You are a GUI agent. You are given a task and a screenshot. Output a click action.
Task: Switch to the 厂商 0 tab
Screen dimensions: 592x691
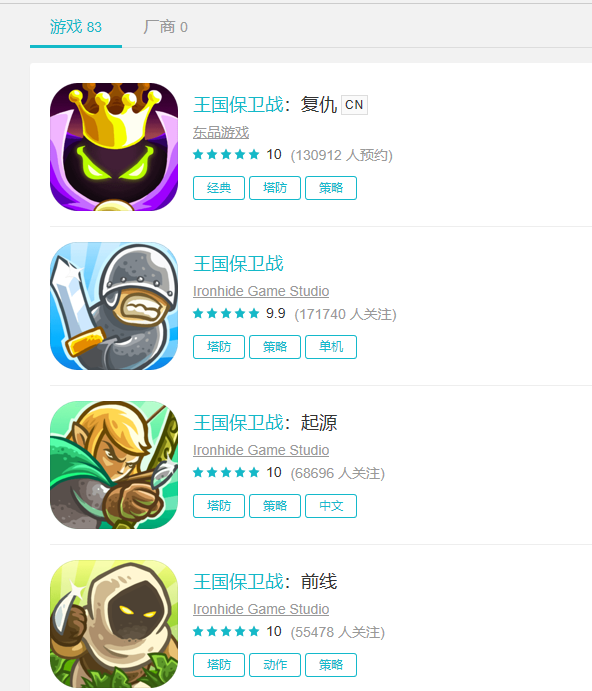pos(165,27)
